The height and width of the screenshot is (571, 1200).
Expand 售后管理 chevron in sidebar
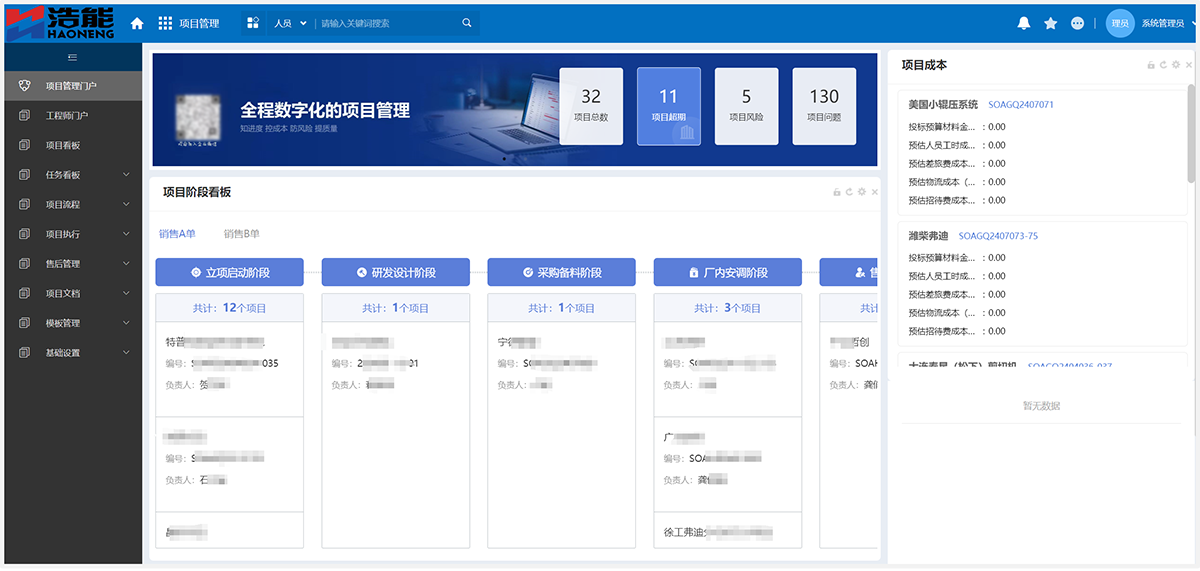coord(126,264)
